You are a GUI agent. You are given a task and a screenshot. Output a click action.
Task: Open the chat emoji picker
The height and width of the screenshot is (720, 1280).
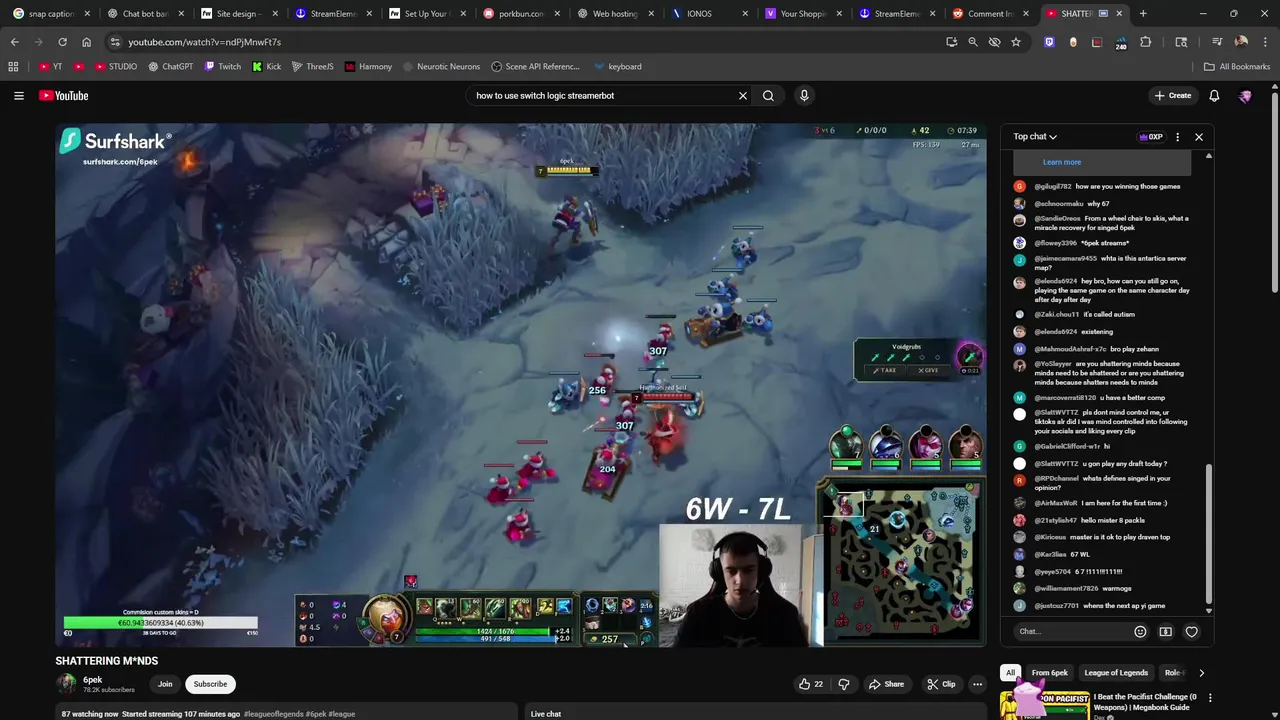click(1140, 632)
